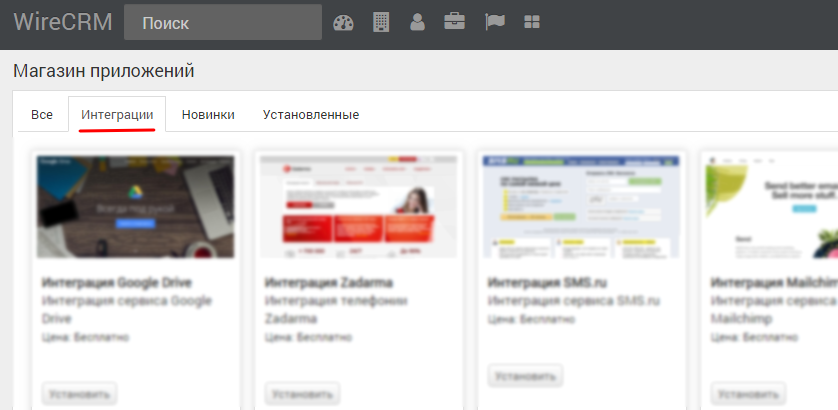Click the Интеграция SMS.ru title

[x=547, y=282]
